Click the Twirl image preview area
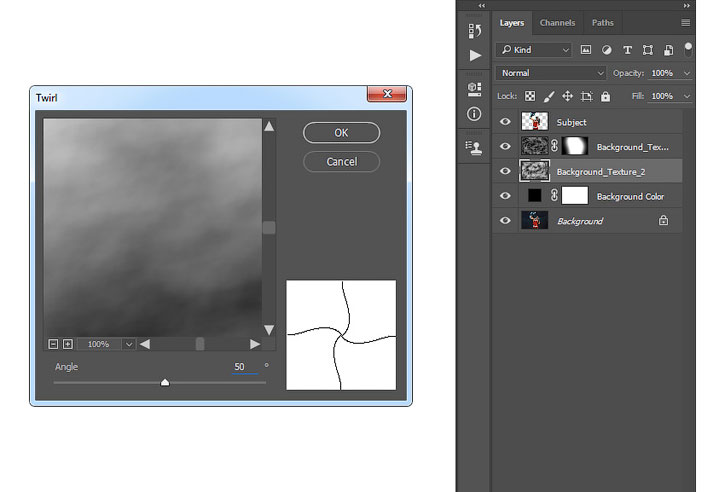 [x=153, y=228]
